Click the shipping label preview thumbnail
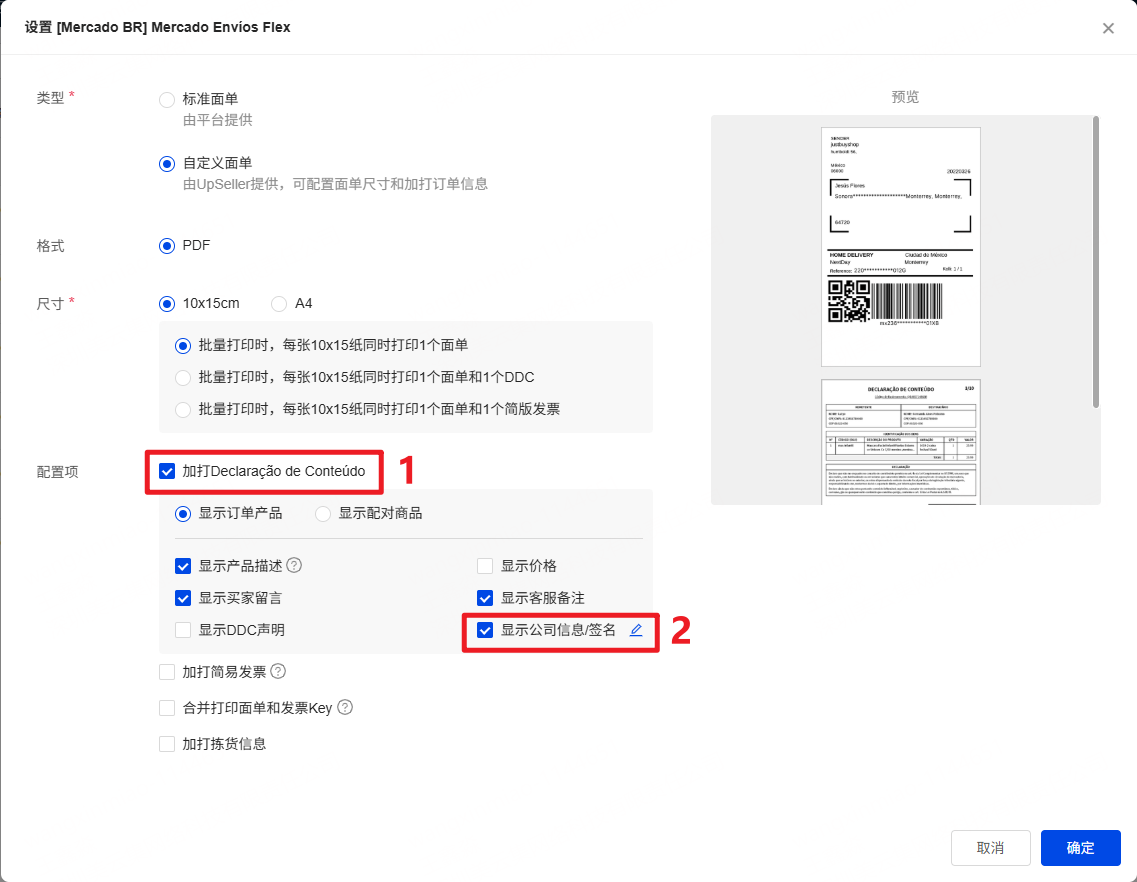Screen dimensions: 1137x882 [x=900, y=247]
